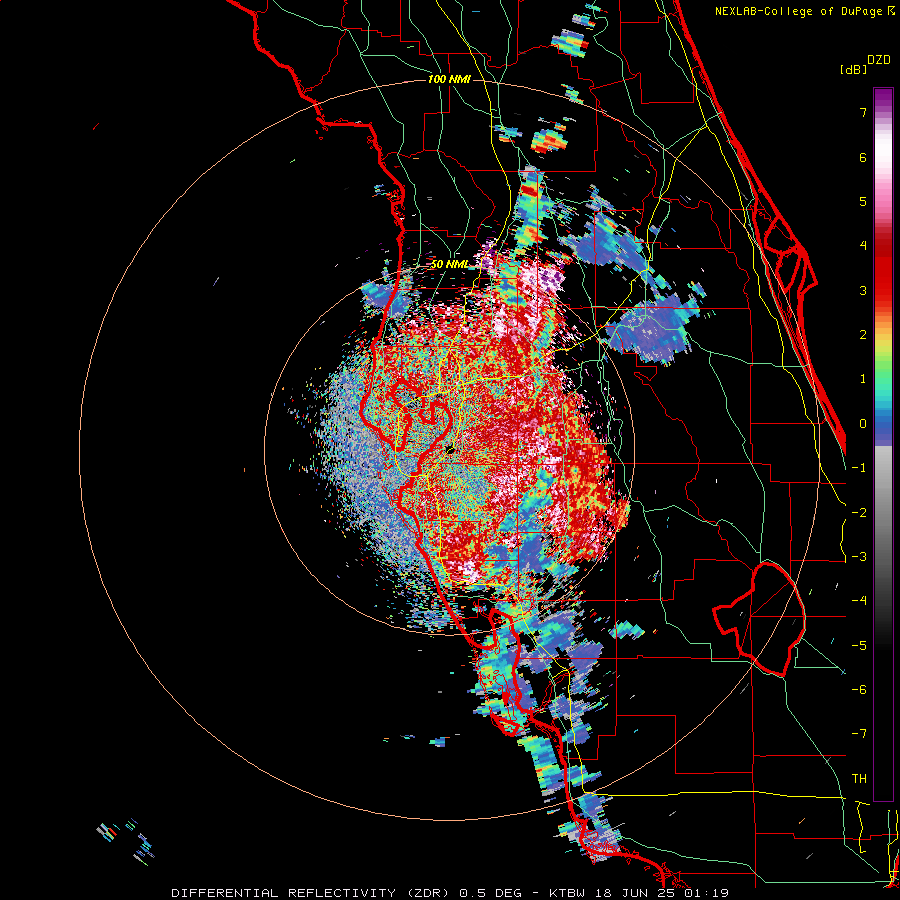Click the TH threshold label on the scale

point(859,779)
